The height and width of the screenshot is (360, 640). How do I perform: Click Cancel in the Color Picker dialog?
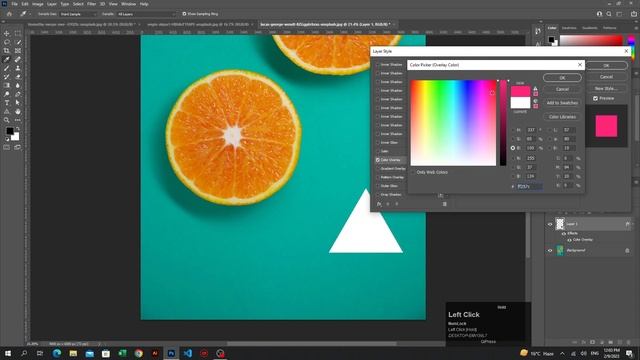click(562, 89)
